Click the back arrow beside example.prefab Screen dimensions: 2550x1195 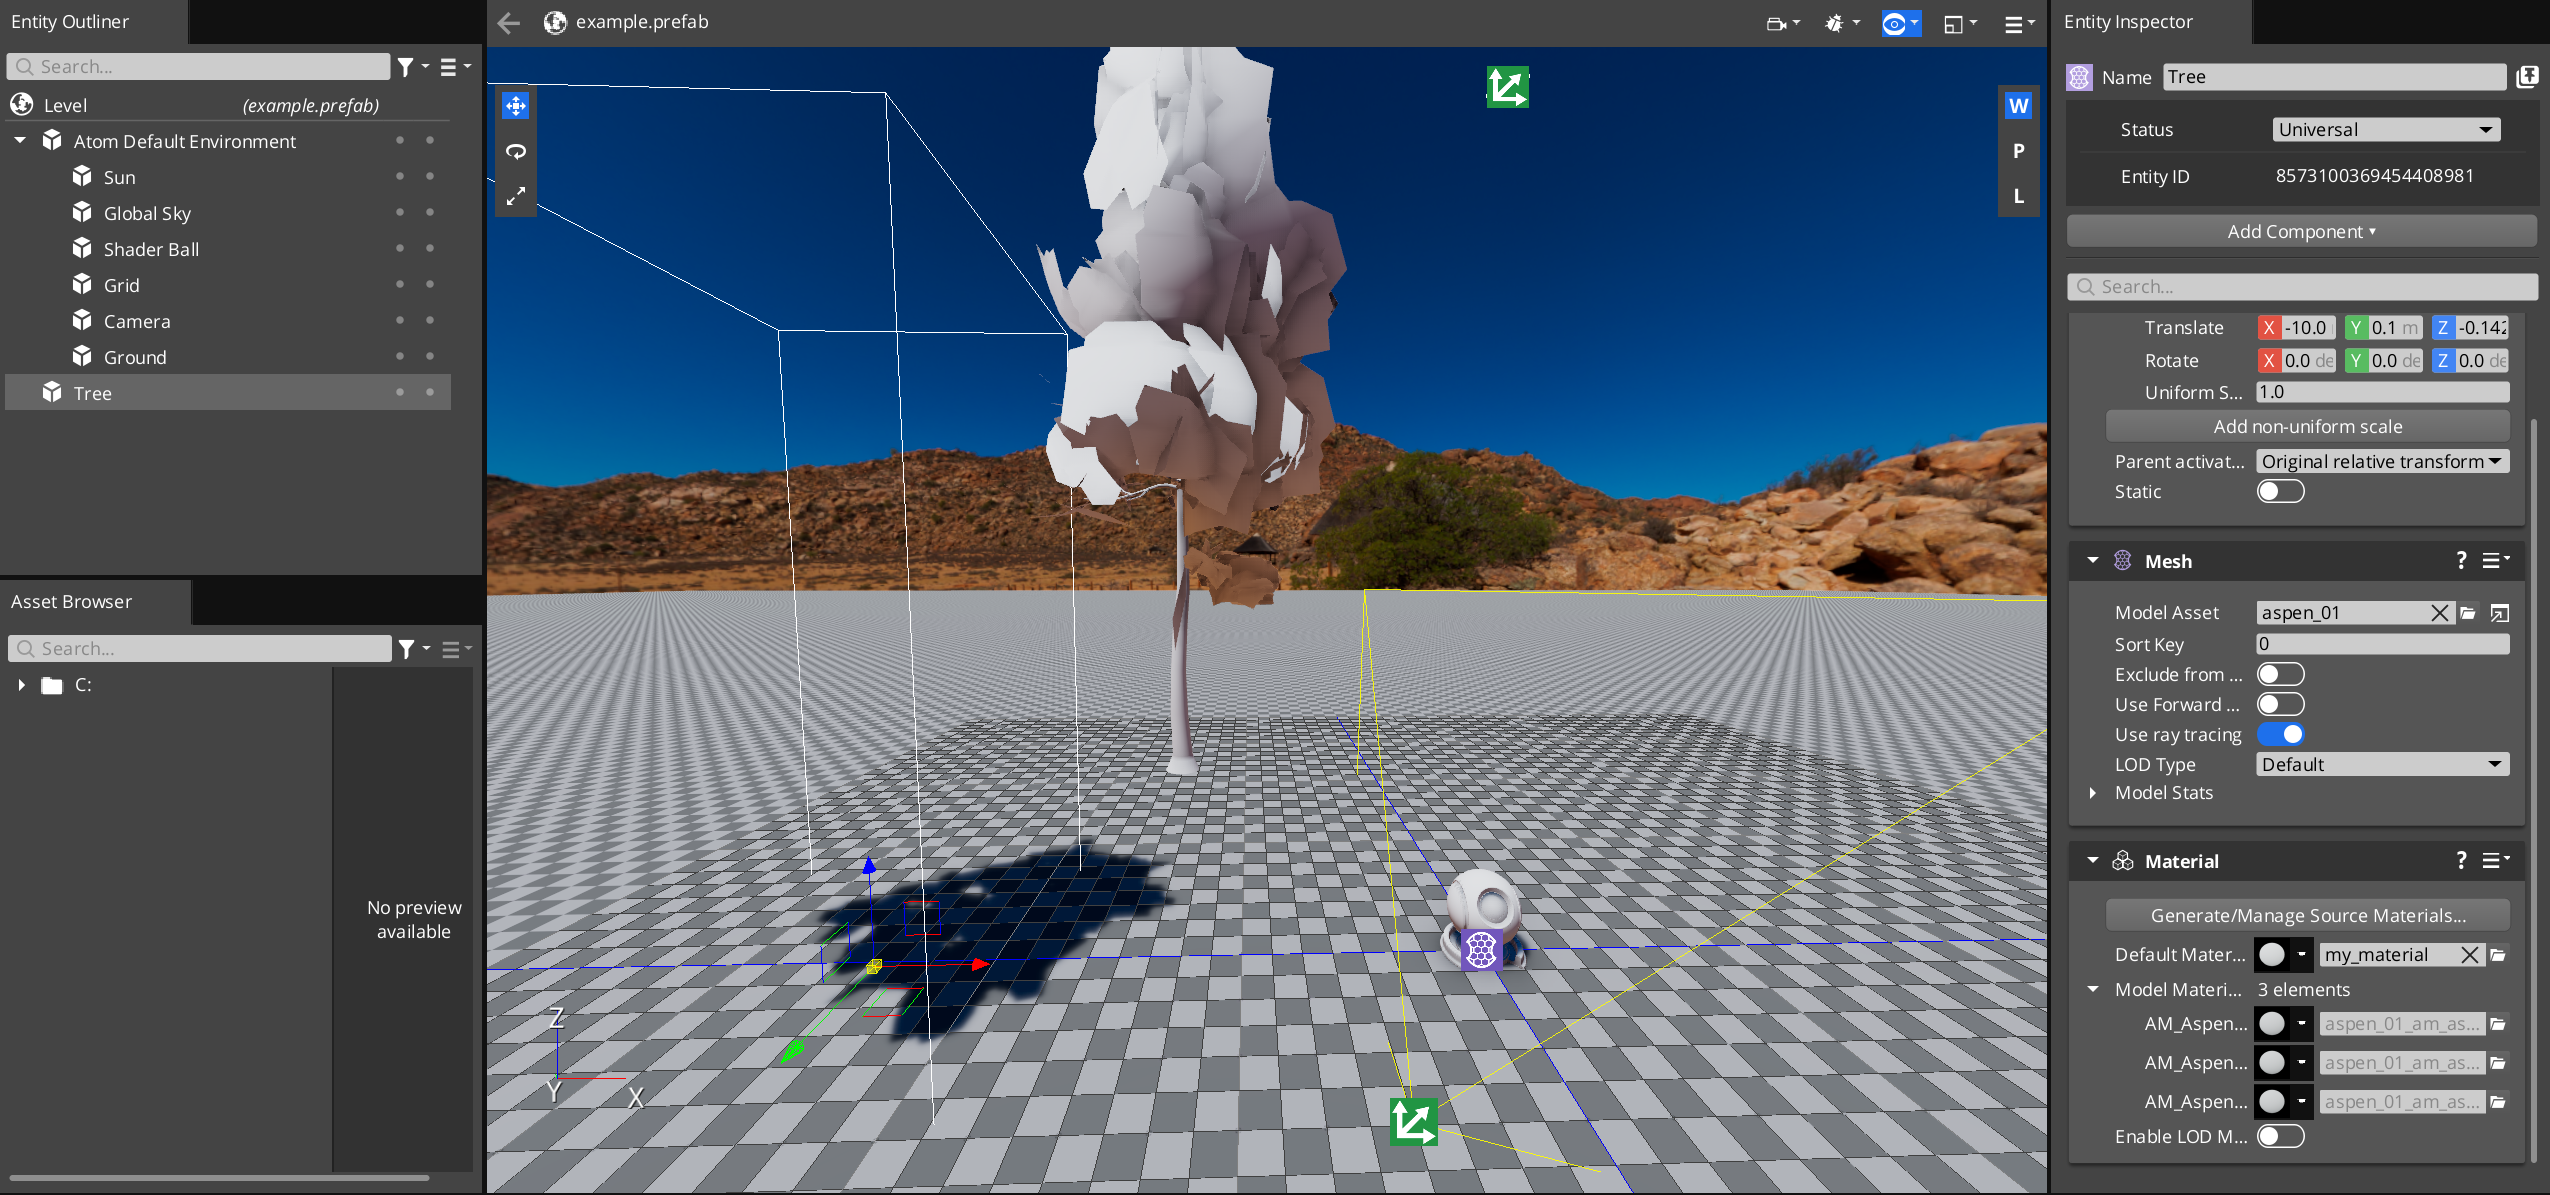(509, 23)
